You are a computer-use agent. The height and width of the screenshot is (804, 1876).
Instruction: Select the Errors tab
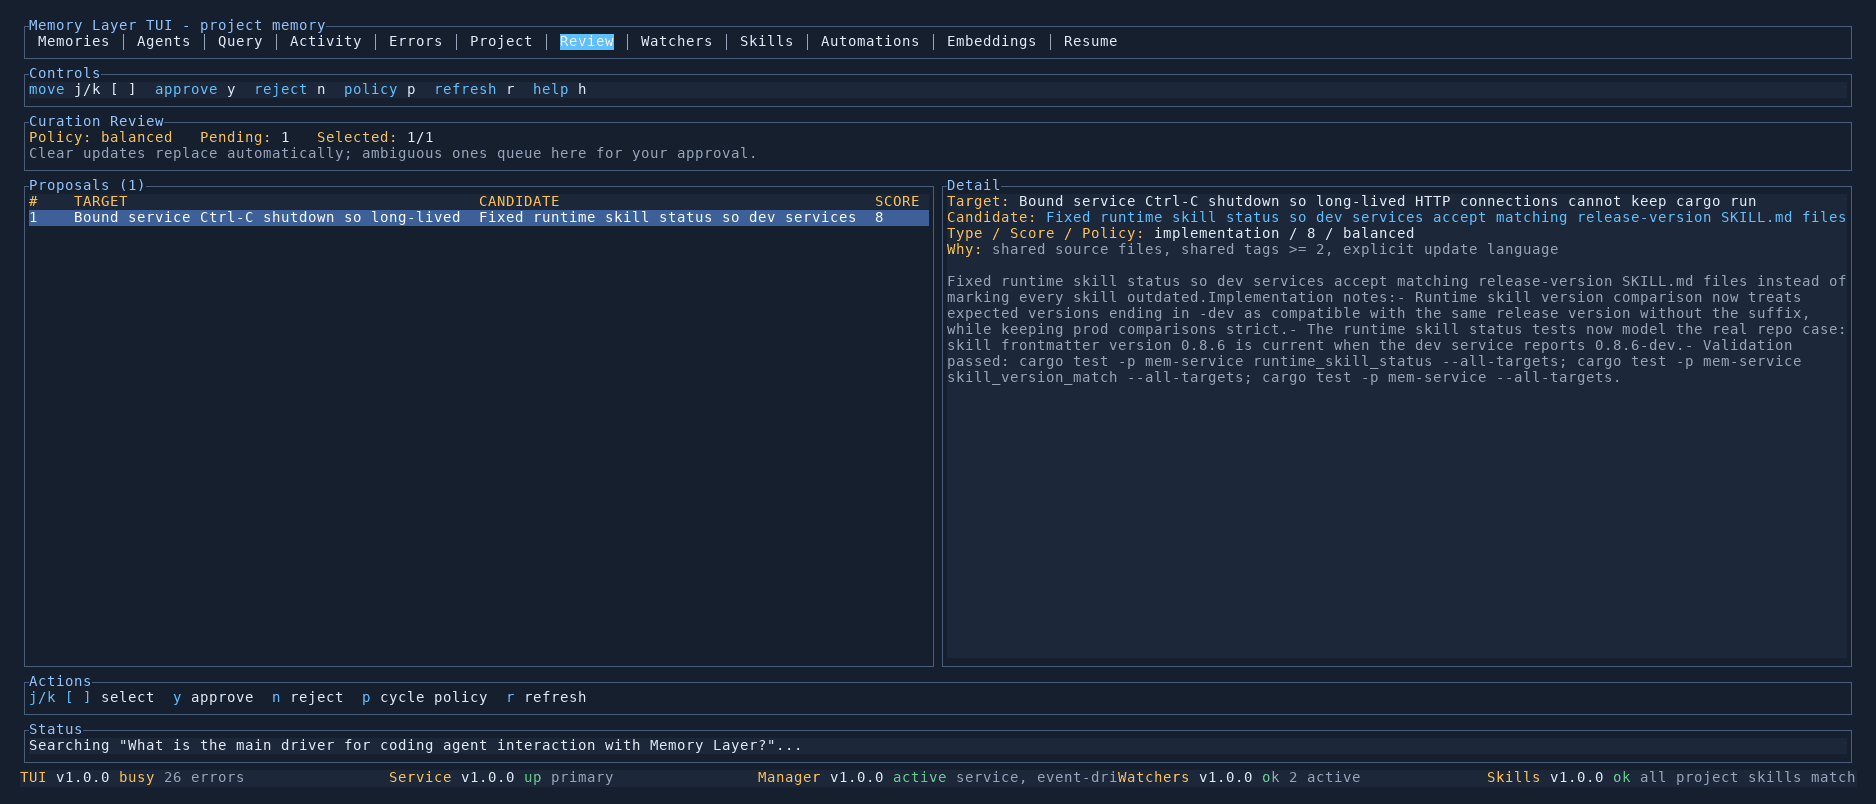(415, 41)
